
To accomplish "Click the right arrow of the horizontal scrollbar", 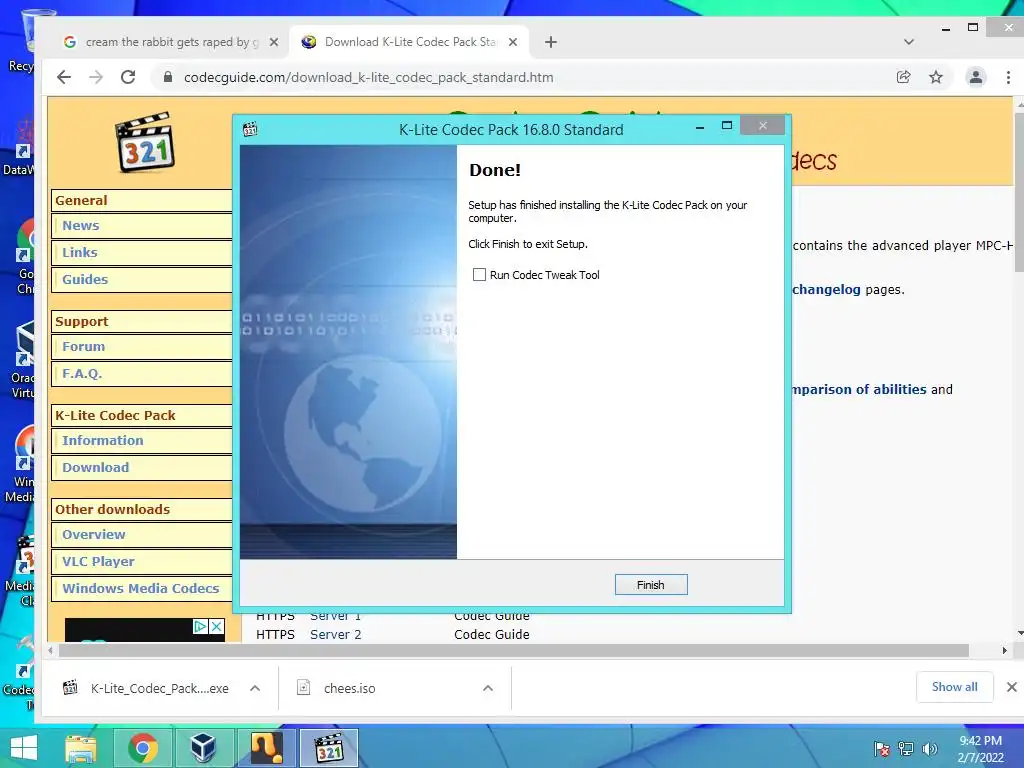I will (x=1004, y=650).
